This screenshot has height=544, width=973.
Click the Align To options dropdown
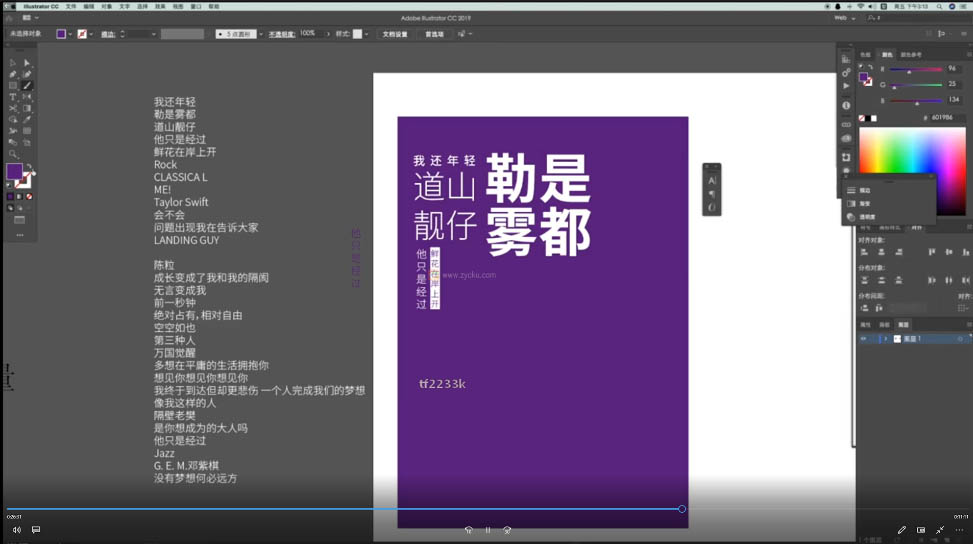(x=963, y=308)
